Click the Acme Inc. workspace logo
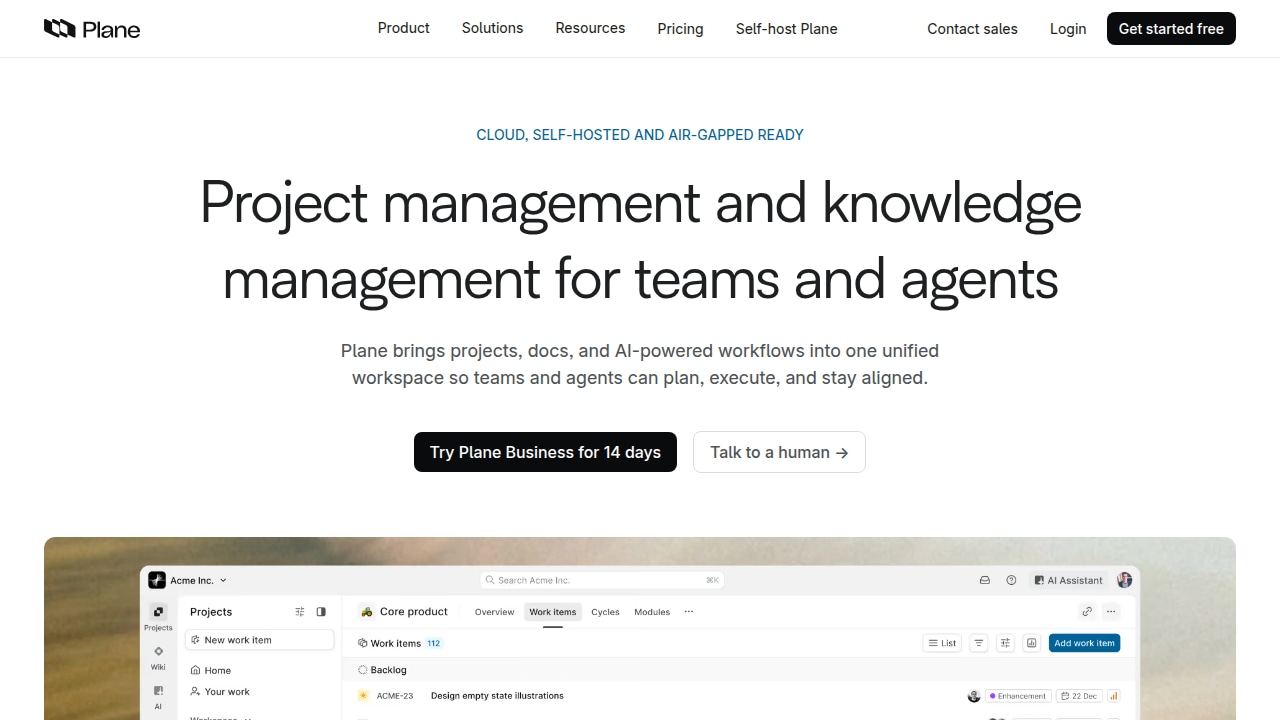This screenshot has height=720, width=1280. point(157,580)
